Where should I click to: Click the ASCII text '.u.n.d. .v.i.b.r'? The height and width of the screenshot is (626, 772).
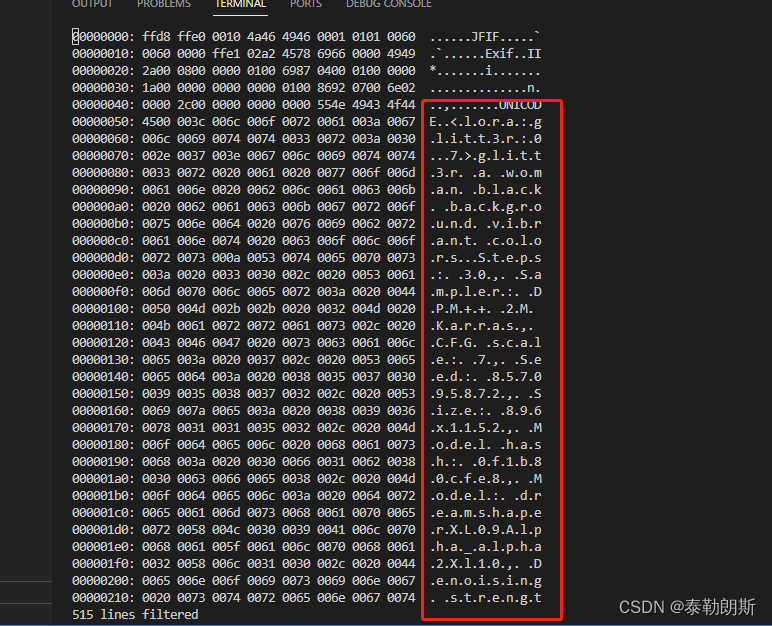click(485, 223)
